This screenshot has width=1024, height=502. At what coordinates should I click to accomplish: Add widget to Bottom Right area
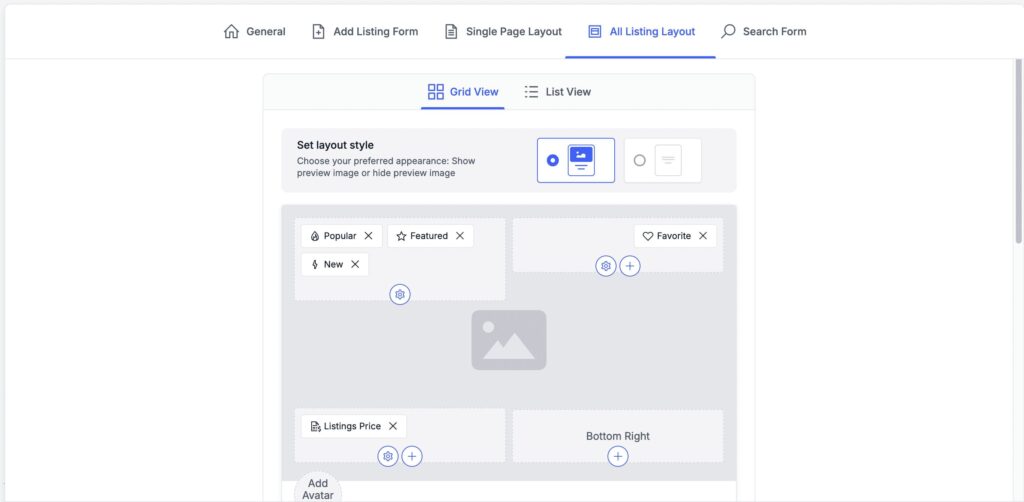point(618,456)
